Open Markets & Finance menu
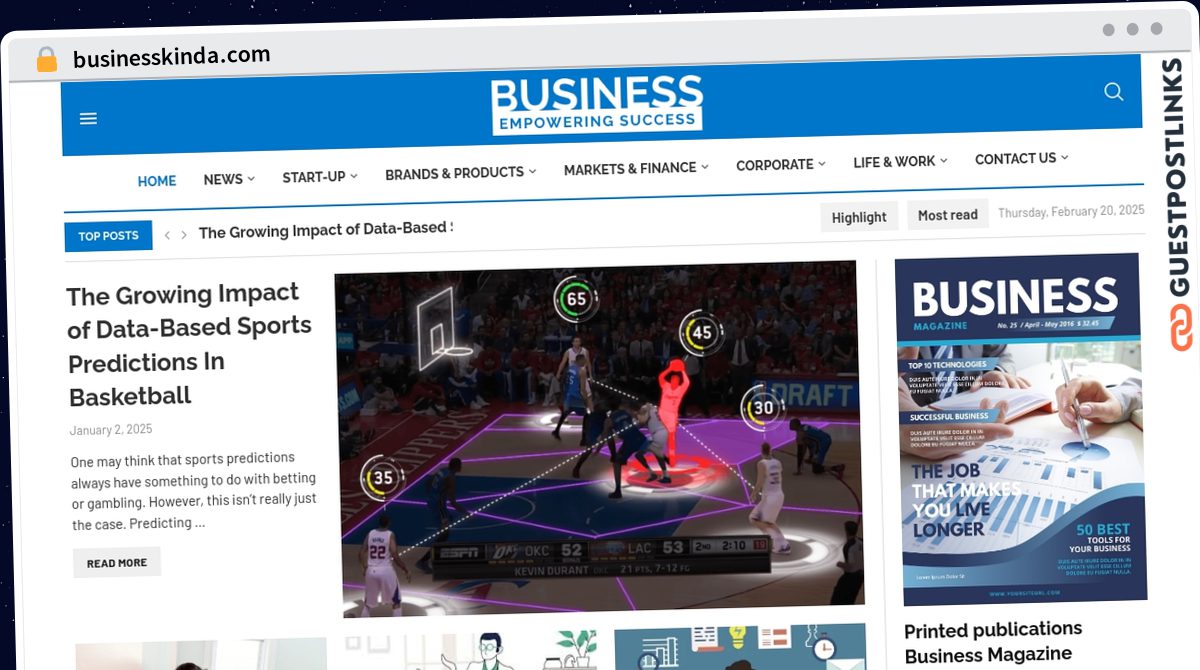 click(635, 169)
